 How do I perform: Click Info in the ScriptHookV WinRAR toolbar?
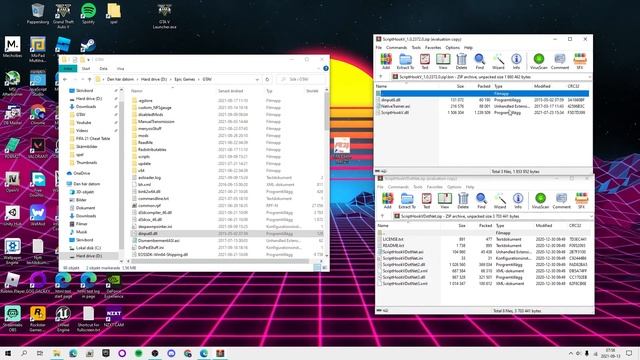pyautogui.click(x=516, y=61)
